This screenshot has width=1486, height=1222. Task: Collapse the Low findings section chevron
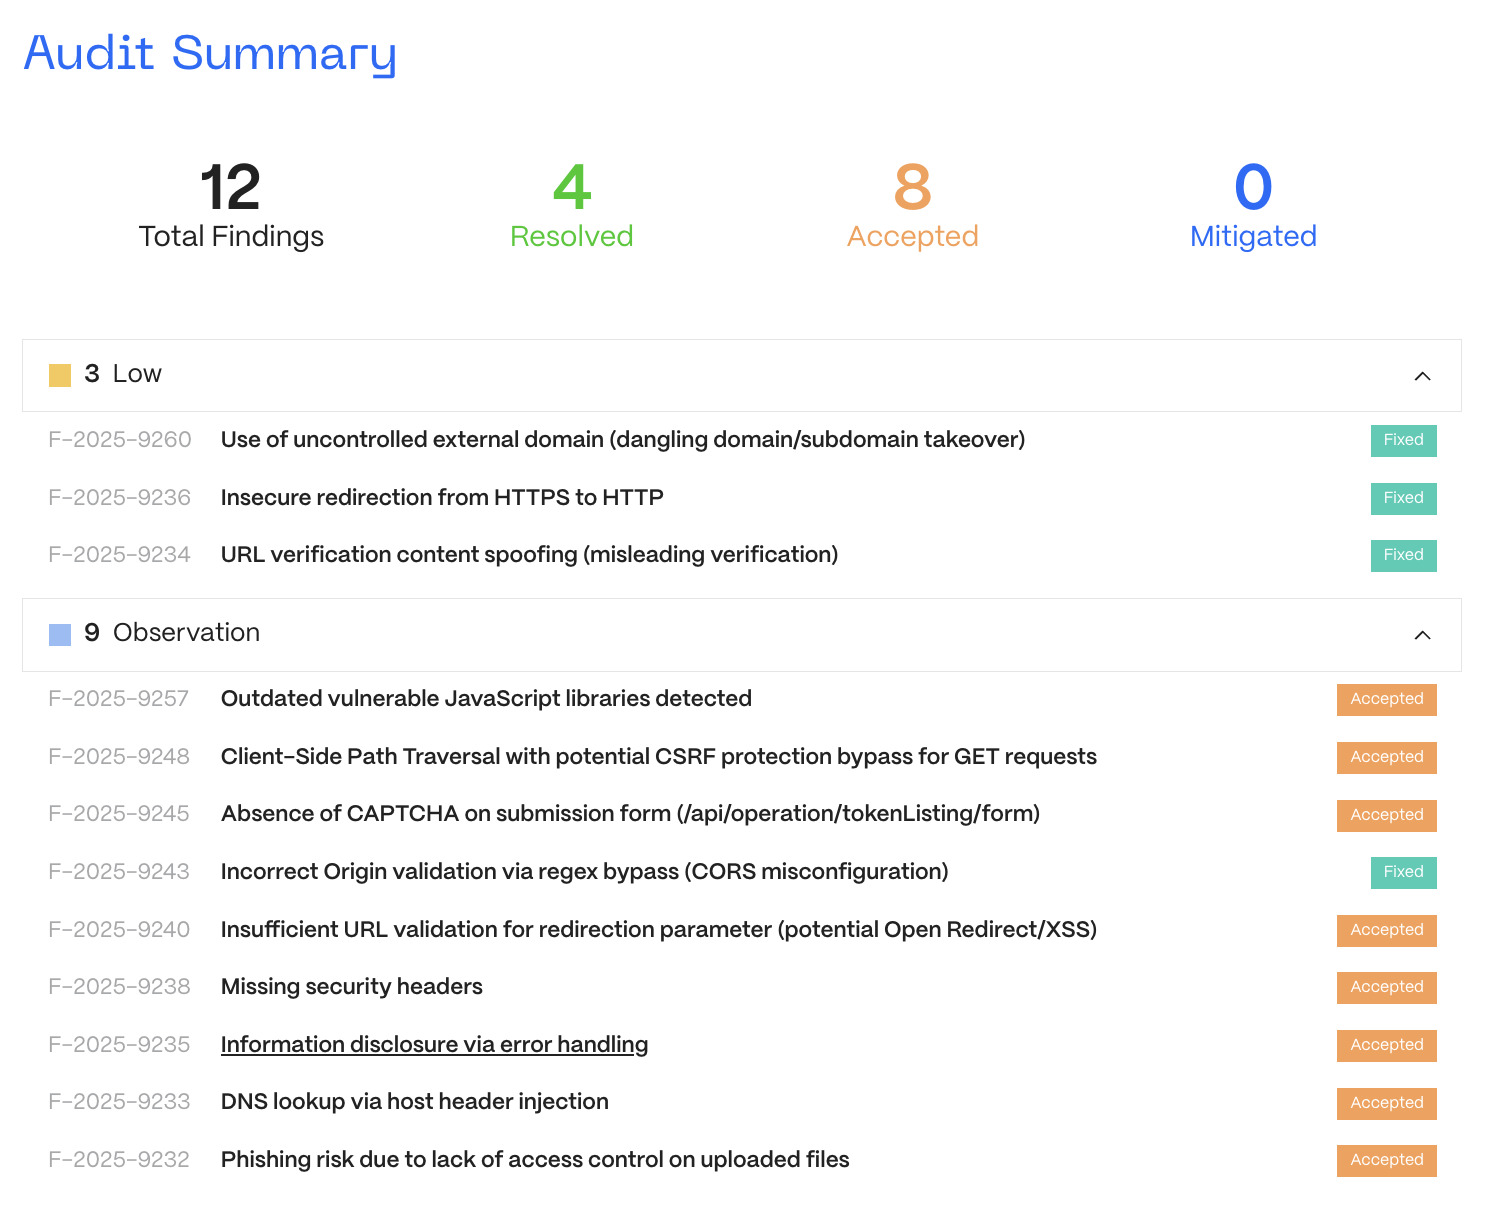pyautogui.click(x=1422, y=376)
